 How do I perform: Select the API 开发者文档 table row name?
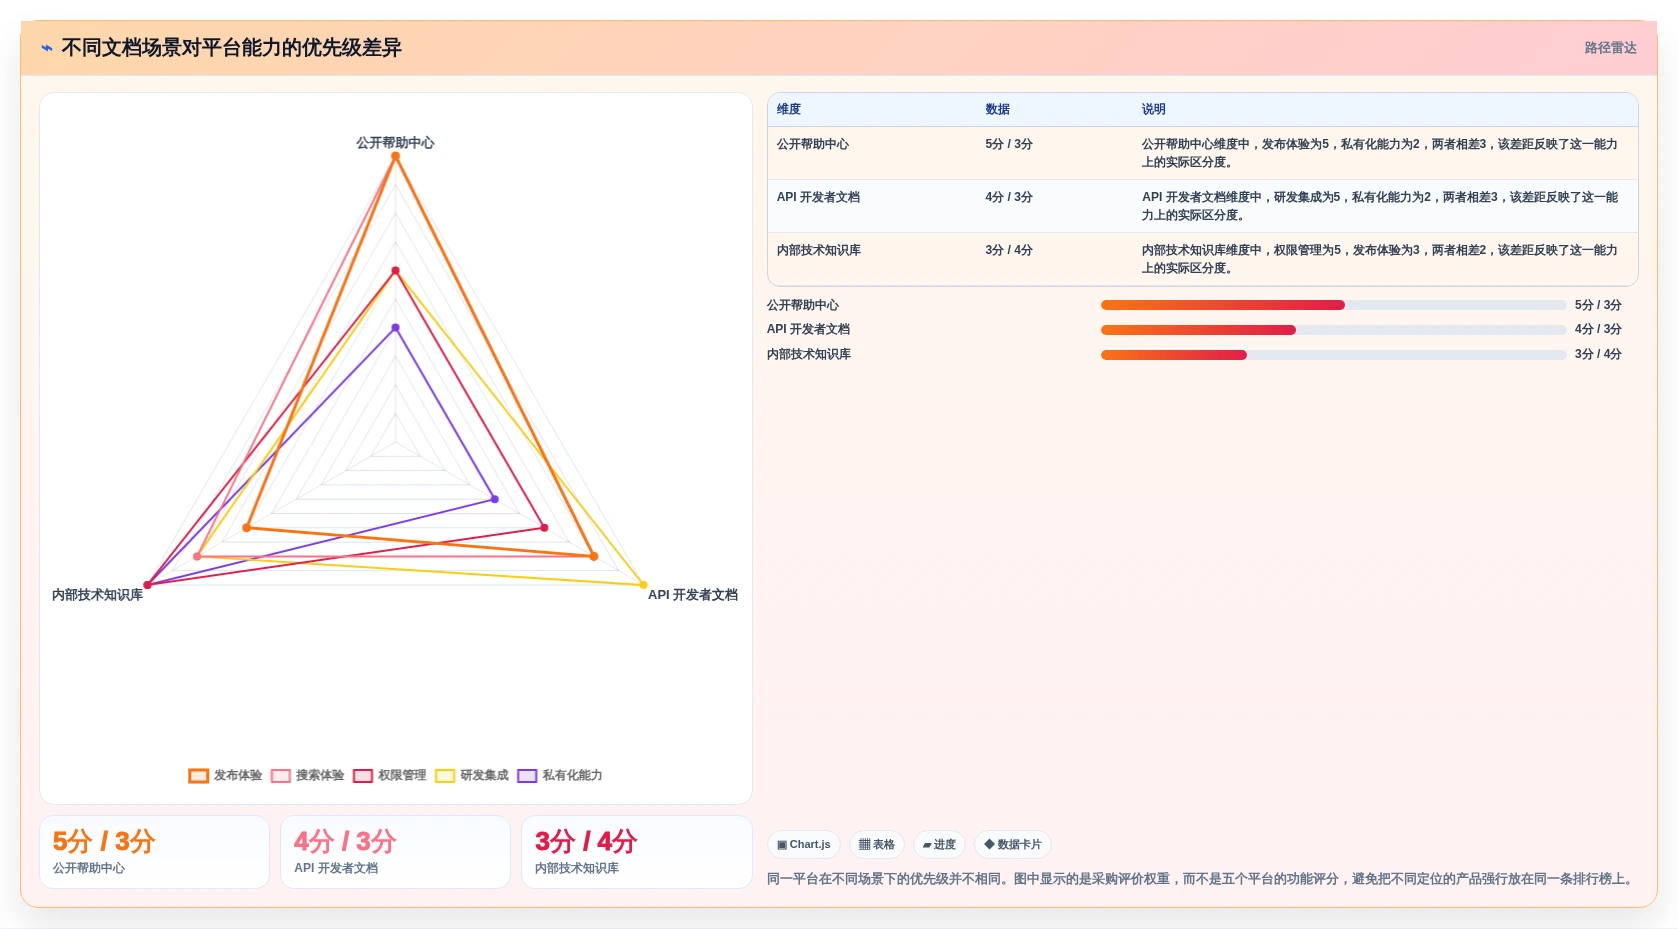tap(818, 197)
